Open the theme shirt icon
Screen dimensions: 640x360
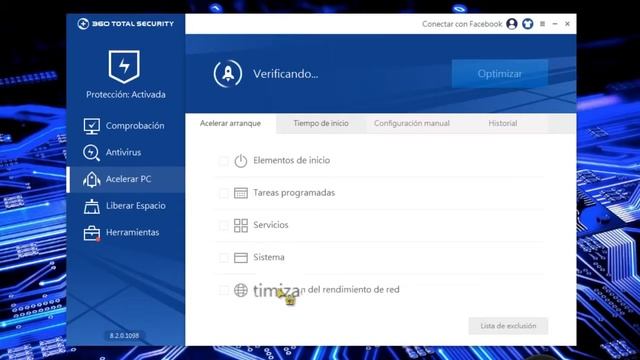(x=527, y=24)
